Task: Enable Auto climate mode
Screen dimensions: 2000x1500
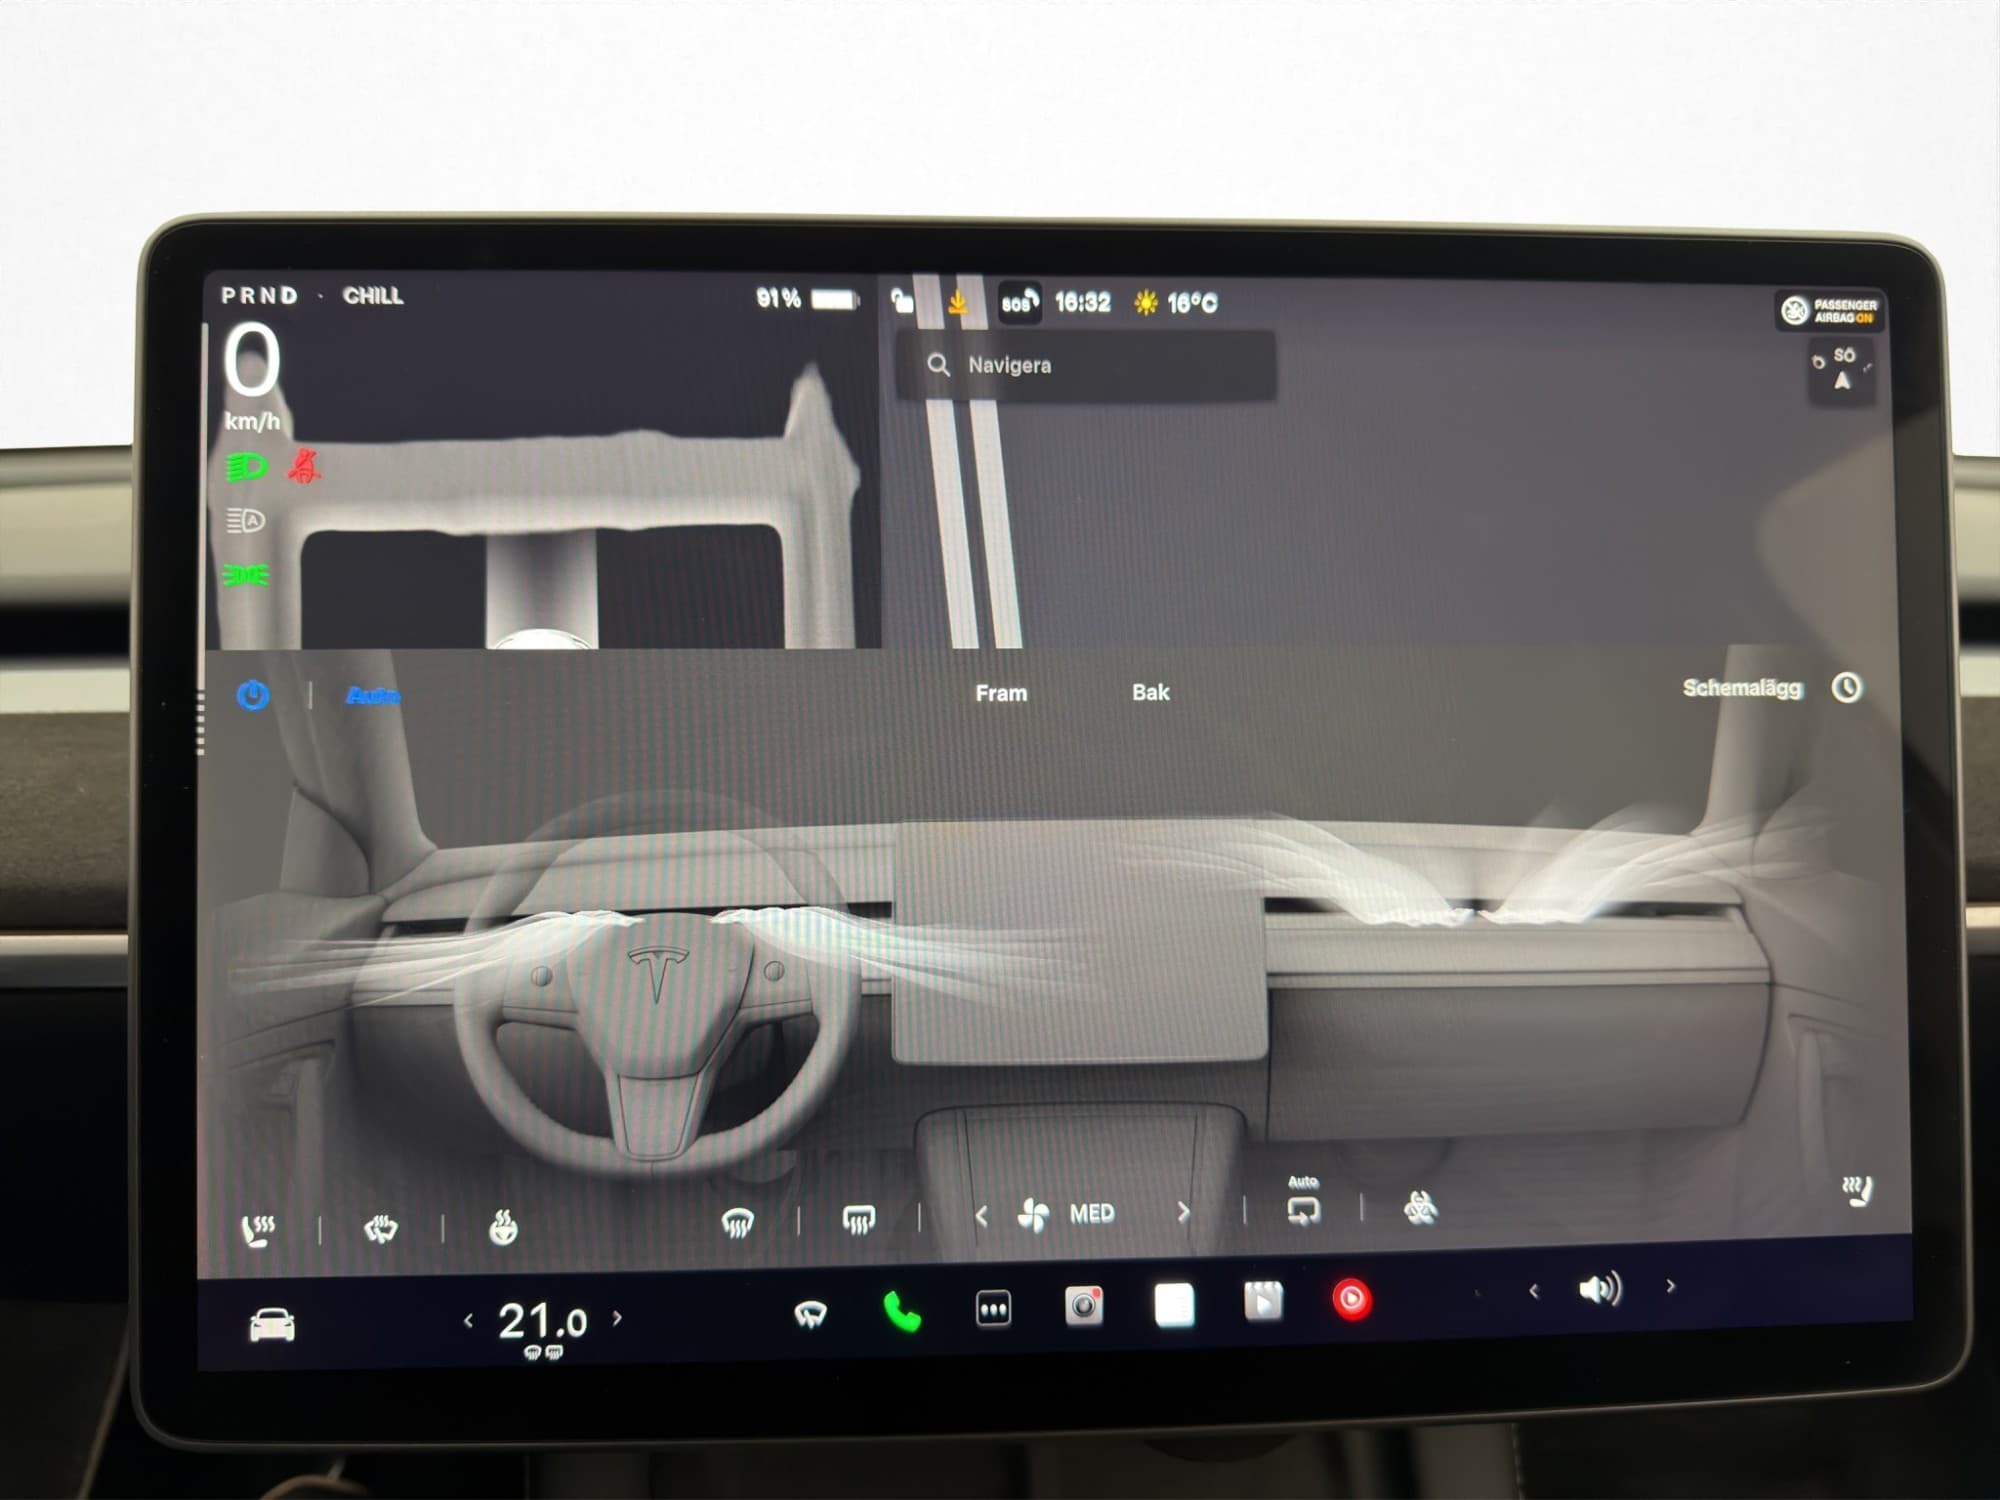Action: [x=372, y=695]
